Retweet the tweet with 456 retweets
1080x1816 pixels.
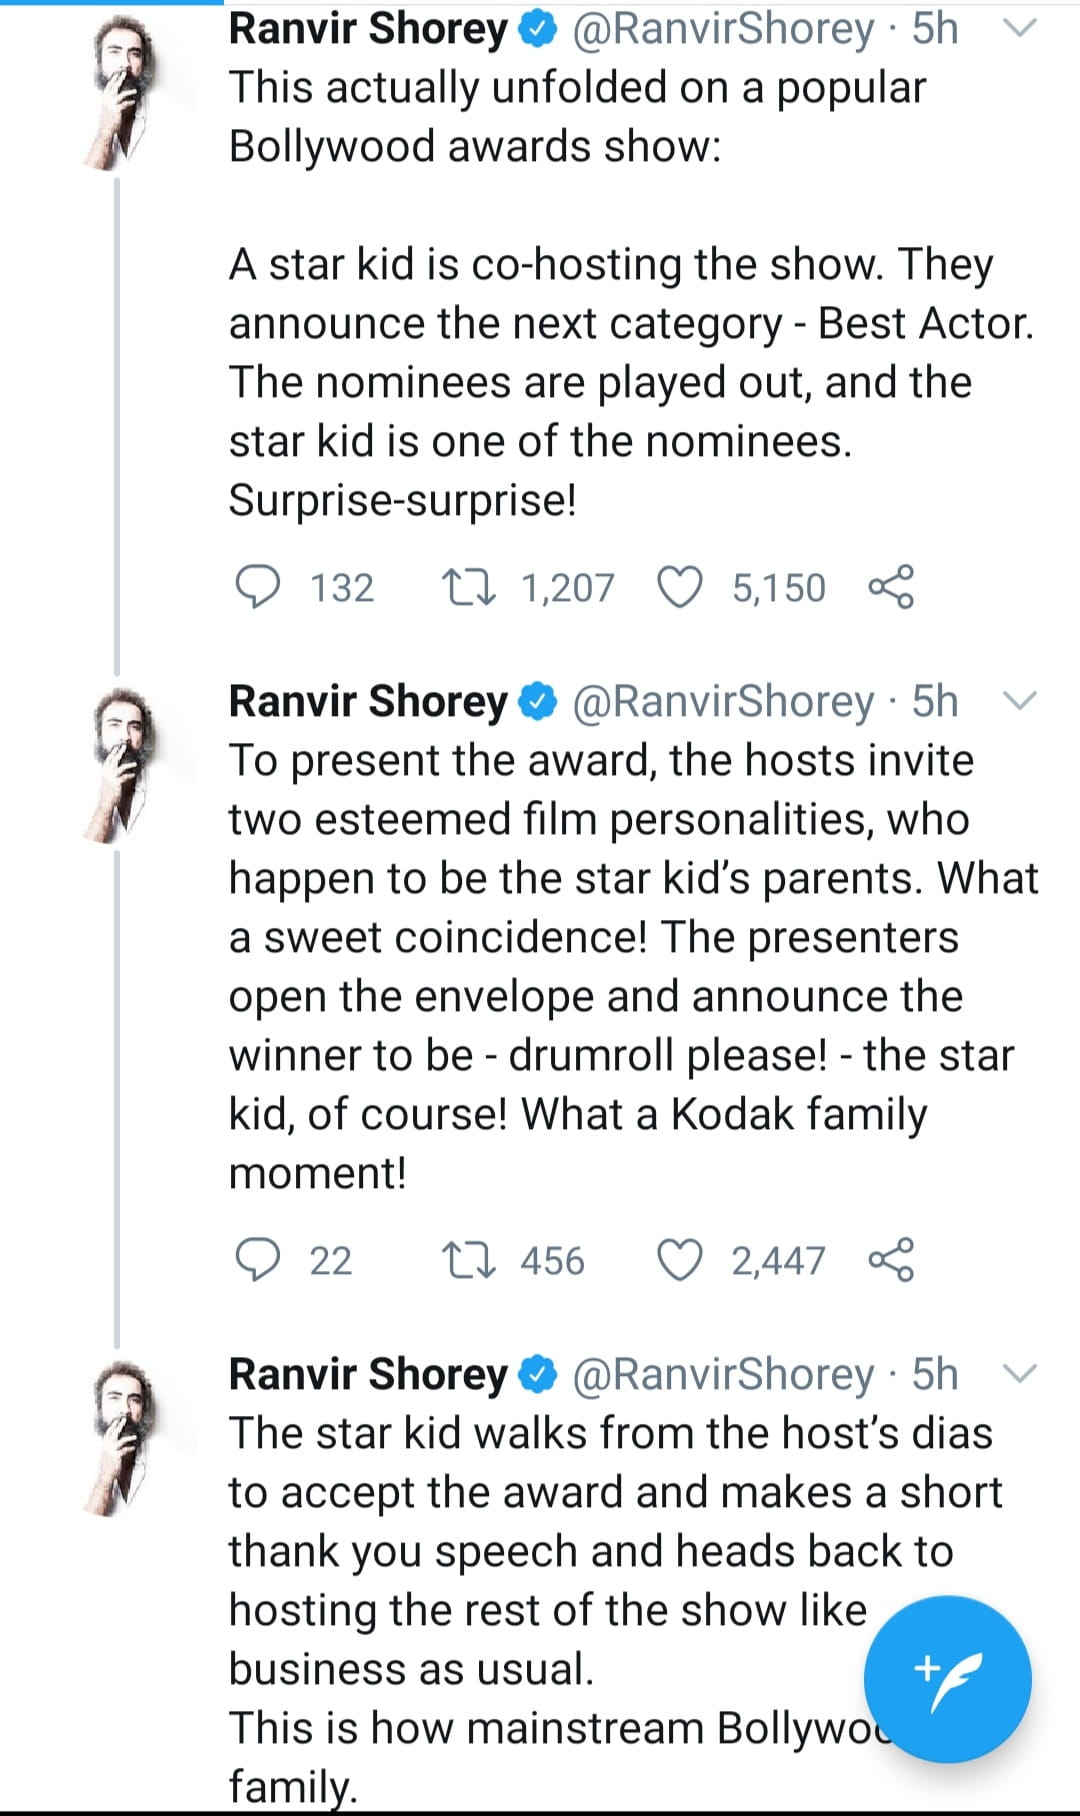469,1260
